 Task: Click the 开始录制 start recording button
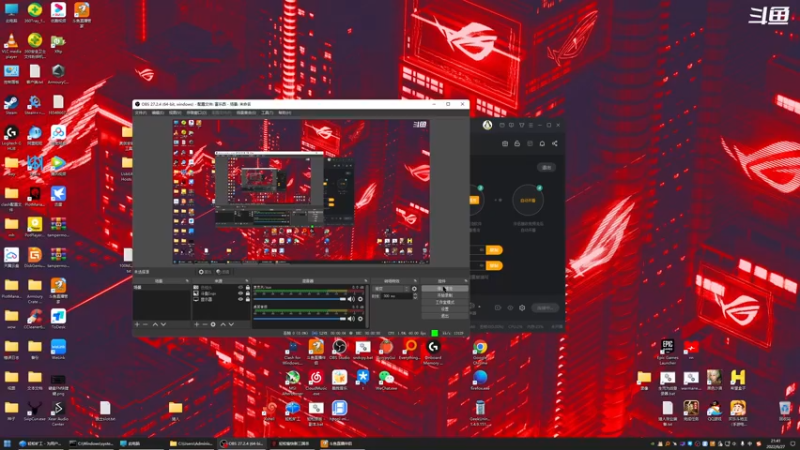(x=444, y=295)
